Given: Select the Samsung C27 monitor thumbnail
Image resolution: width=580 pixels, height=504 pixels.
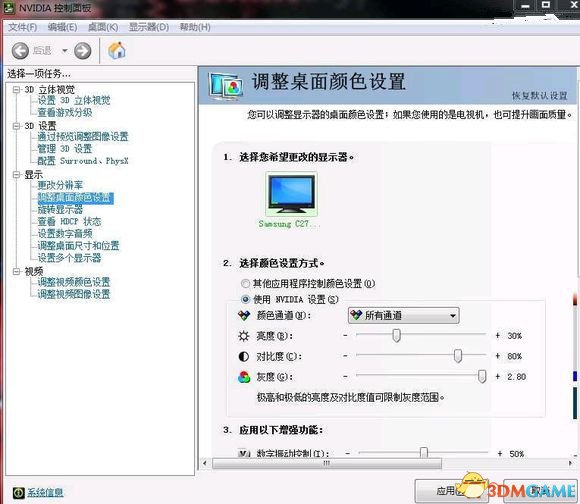Looking at the screenshot, I should 291,195.
